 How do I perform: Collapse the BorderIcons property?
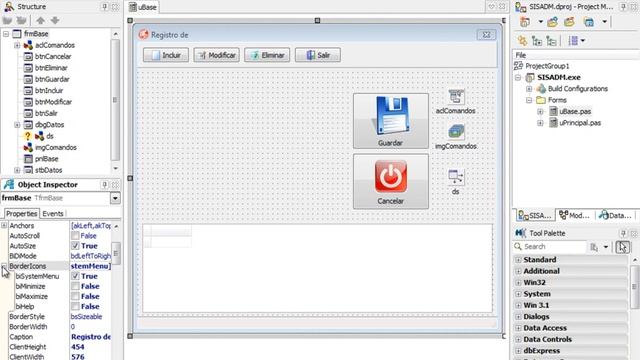4,266
